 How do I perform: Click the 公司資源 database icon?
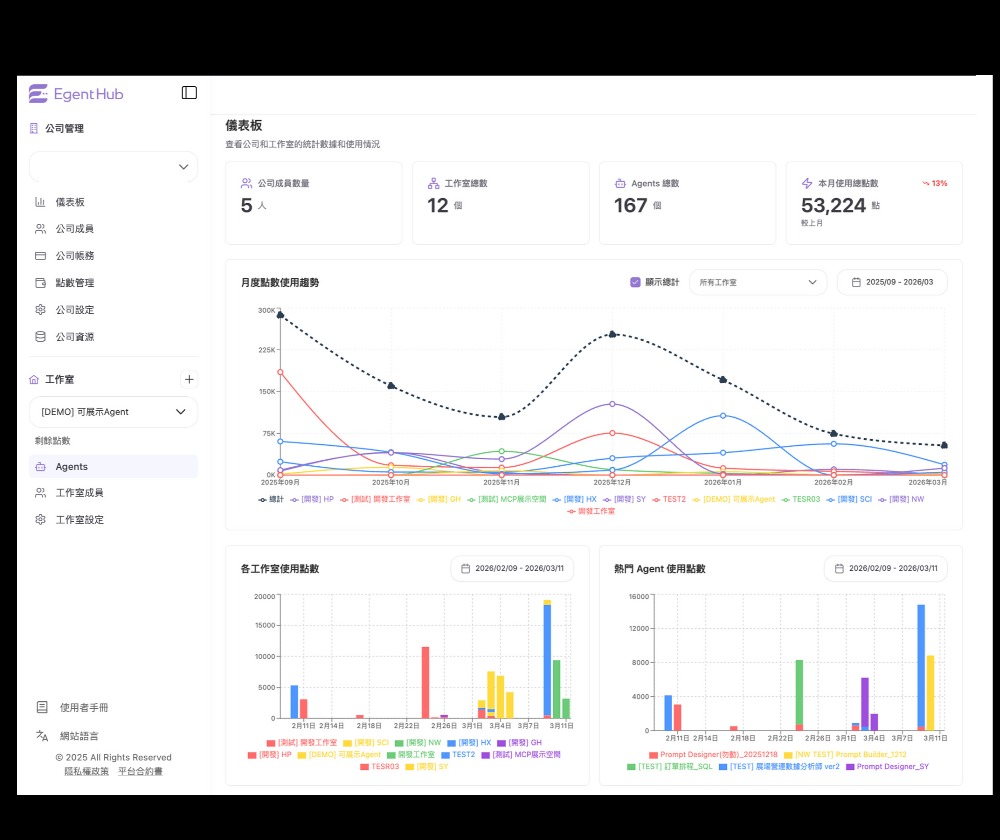41,337
